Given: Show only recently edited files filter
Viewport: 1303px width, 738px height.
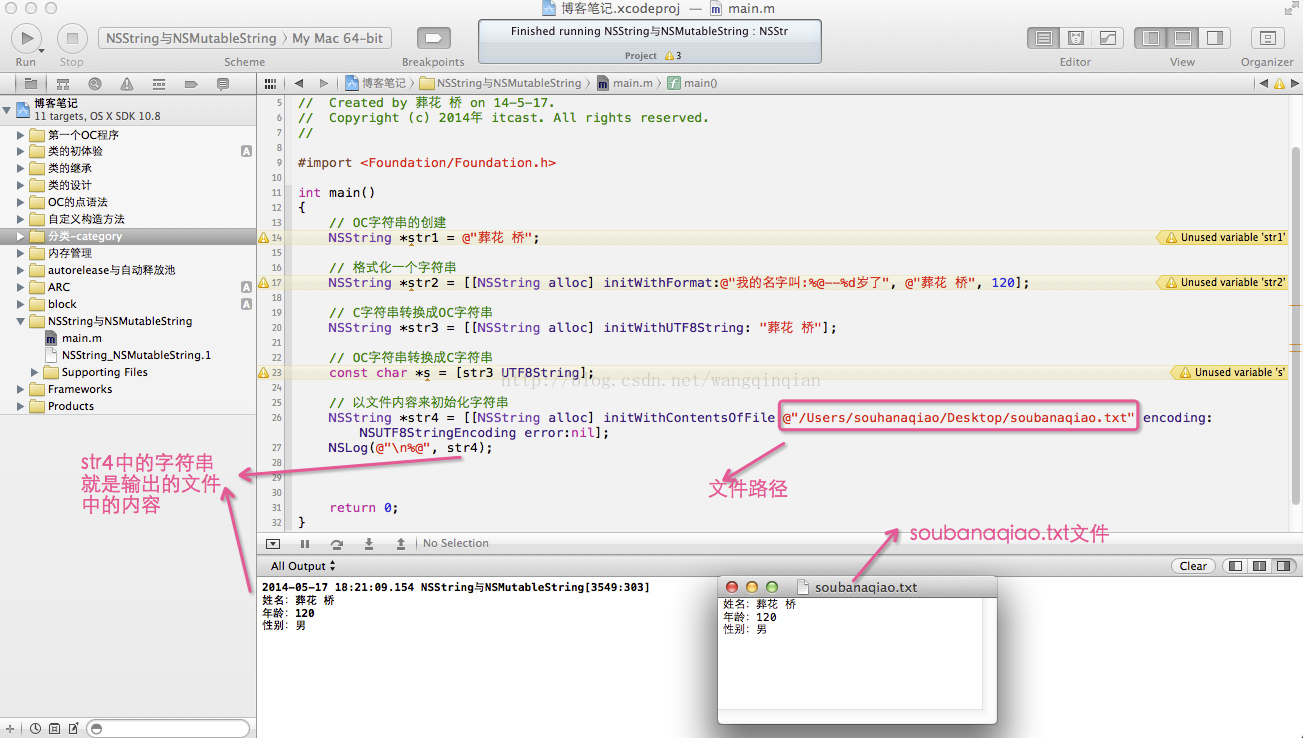Looking at the screenshot, I should point(35,729).
